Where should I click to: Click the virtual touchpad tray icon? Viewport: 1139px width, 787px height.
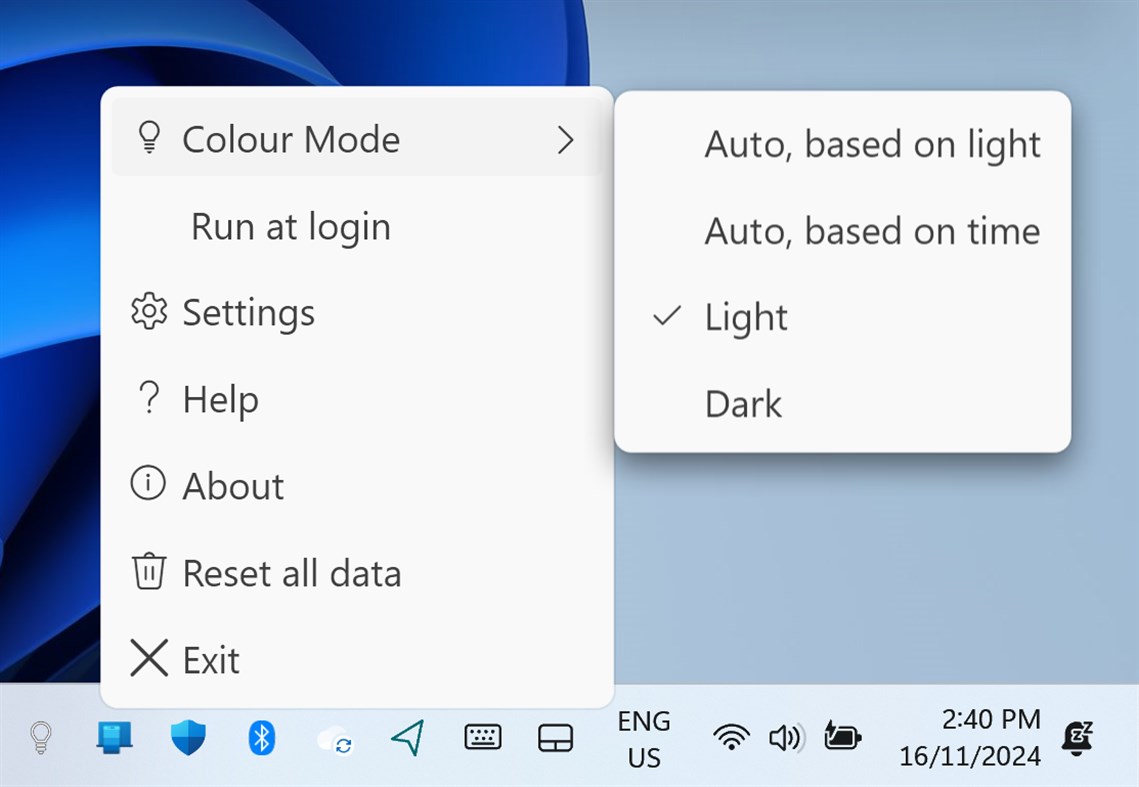pos(555,738)
